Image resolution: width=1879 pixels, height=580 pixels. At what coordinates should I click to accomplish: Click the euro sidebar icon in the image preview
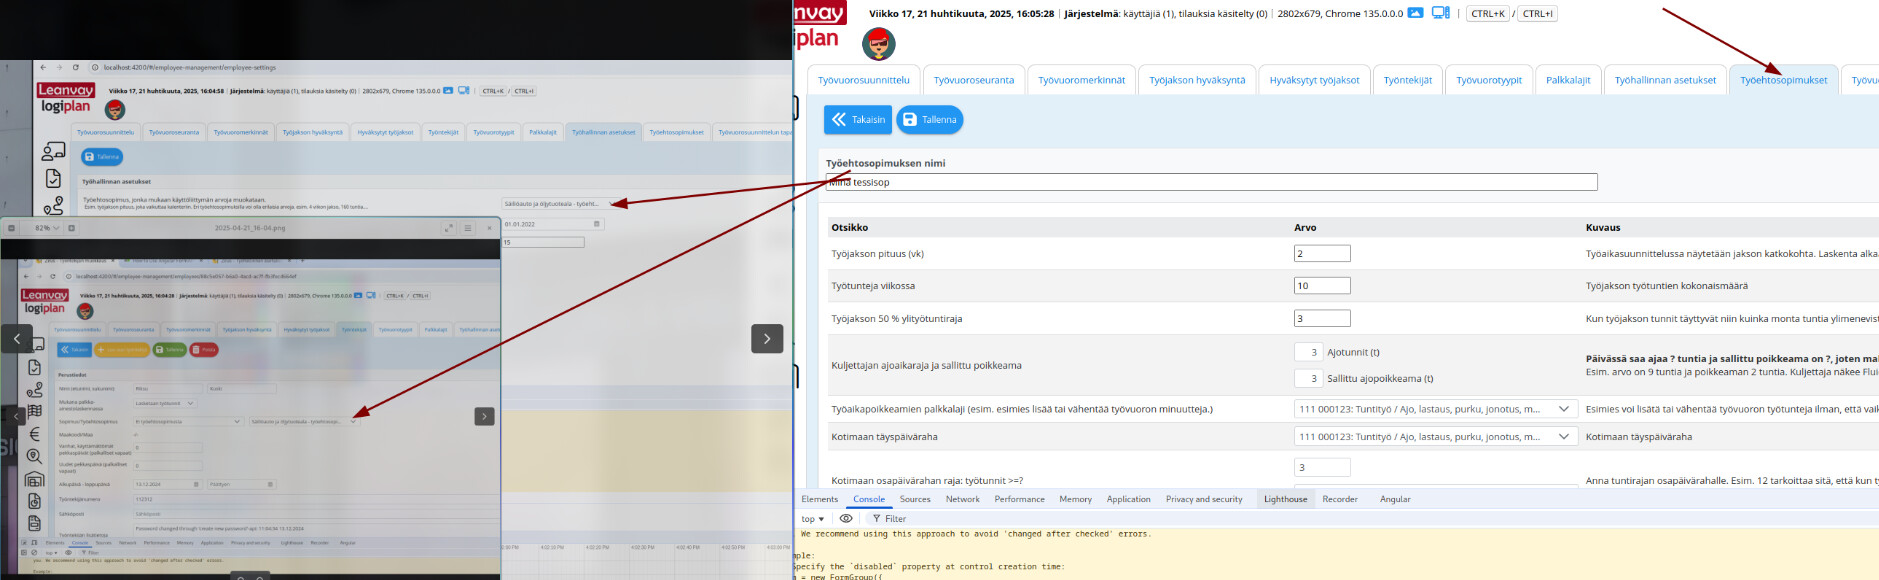[x=34, y=434]
